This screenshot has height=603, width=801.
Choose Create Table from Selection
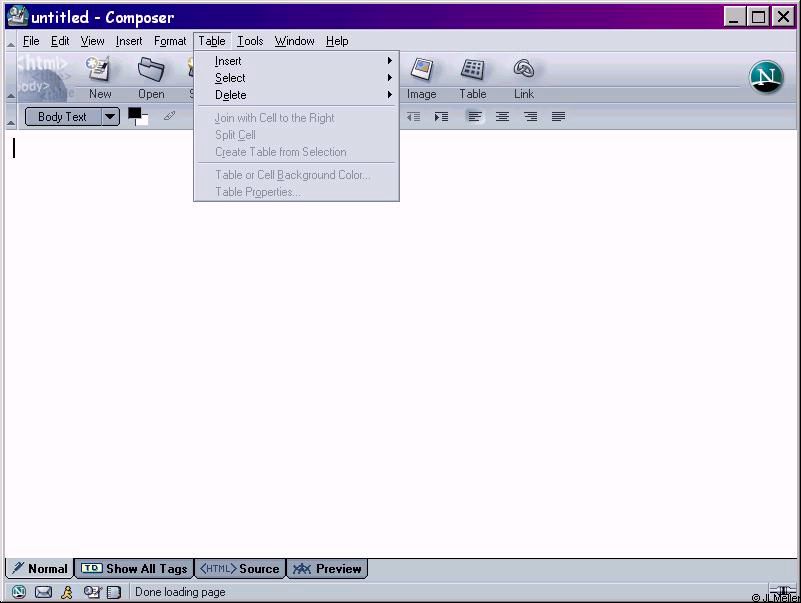click(296, 152)
